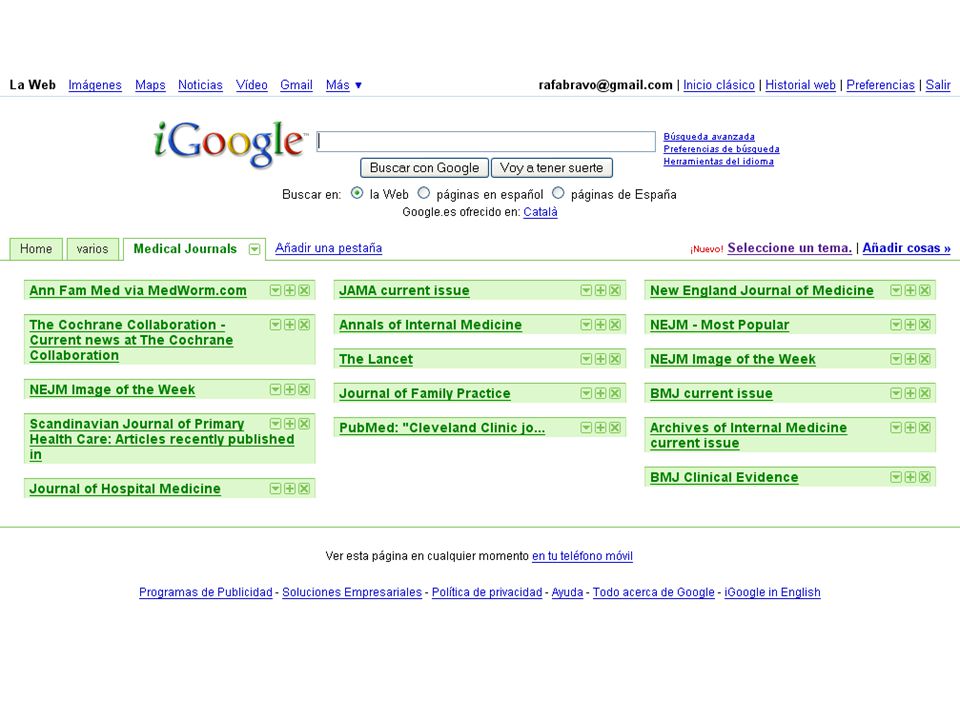Expand New England Journal of Medicine gadget plus icon

tap(910, 290)
